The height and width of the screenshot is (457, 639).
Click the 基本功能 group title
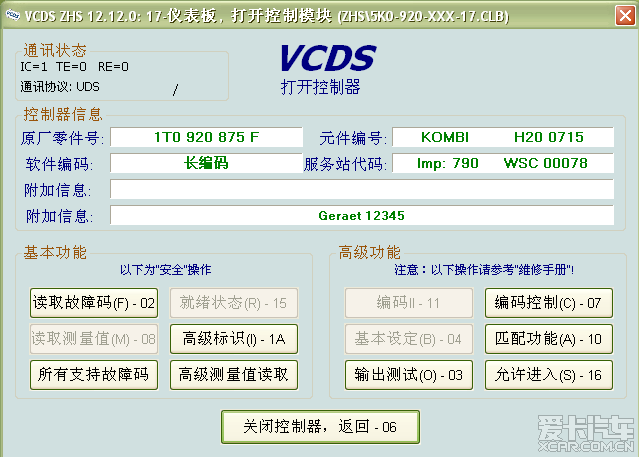[x=55, y=252]
